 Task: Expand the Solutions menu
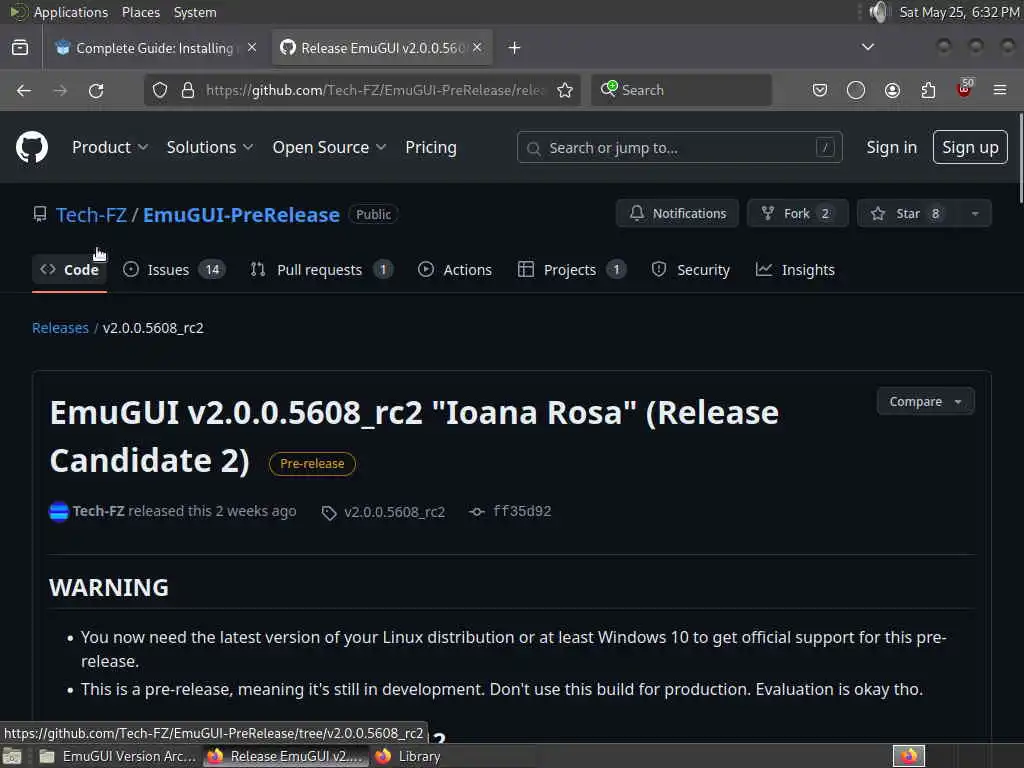[x=210, y=148]
